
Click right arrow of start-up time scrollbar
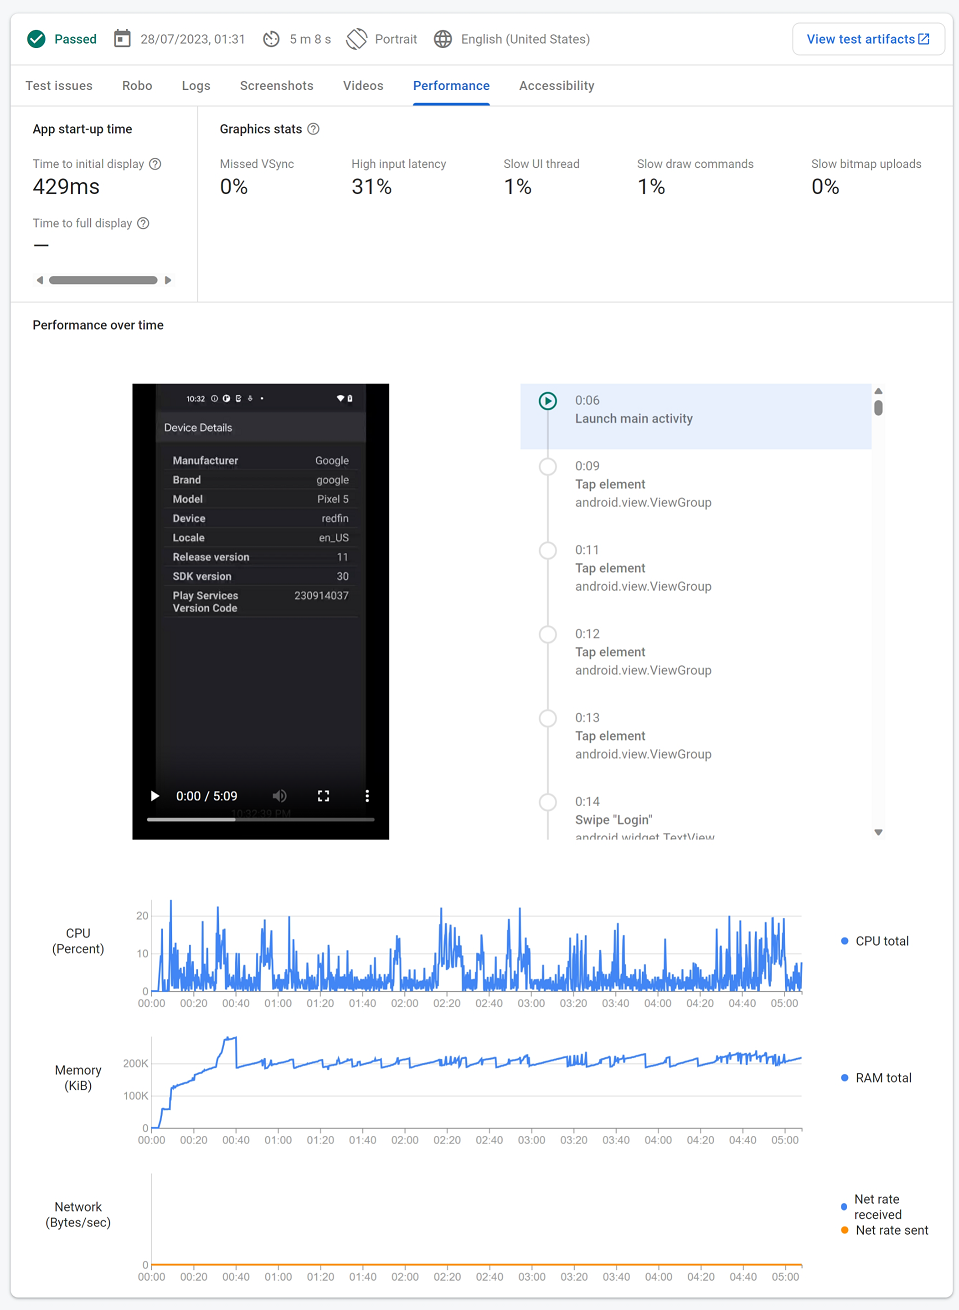click(x=168, y=280)
